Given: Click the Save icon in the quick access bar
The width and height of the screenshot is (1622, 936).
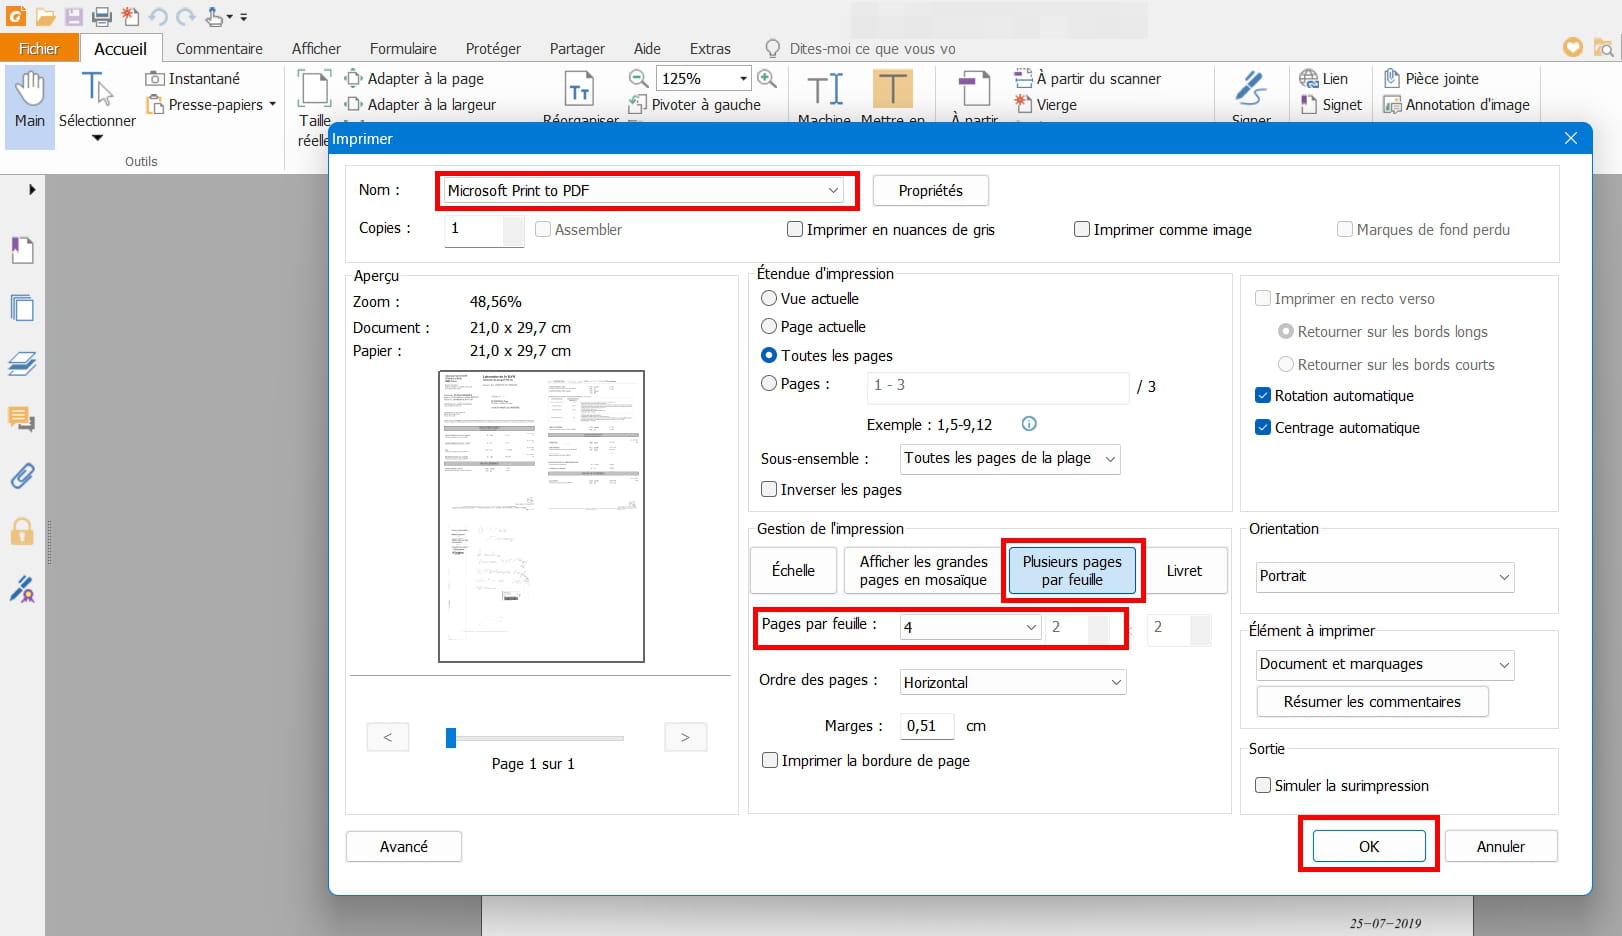Looking at the screenshot, I should click(74, 17).
